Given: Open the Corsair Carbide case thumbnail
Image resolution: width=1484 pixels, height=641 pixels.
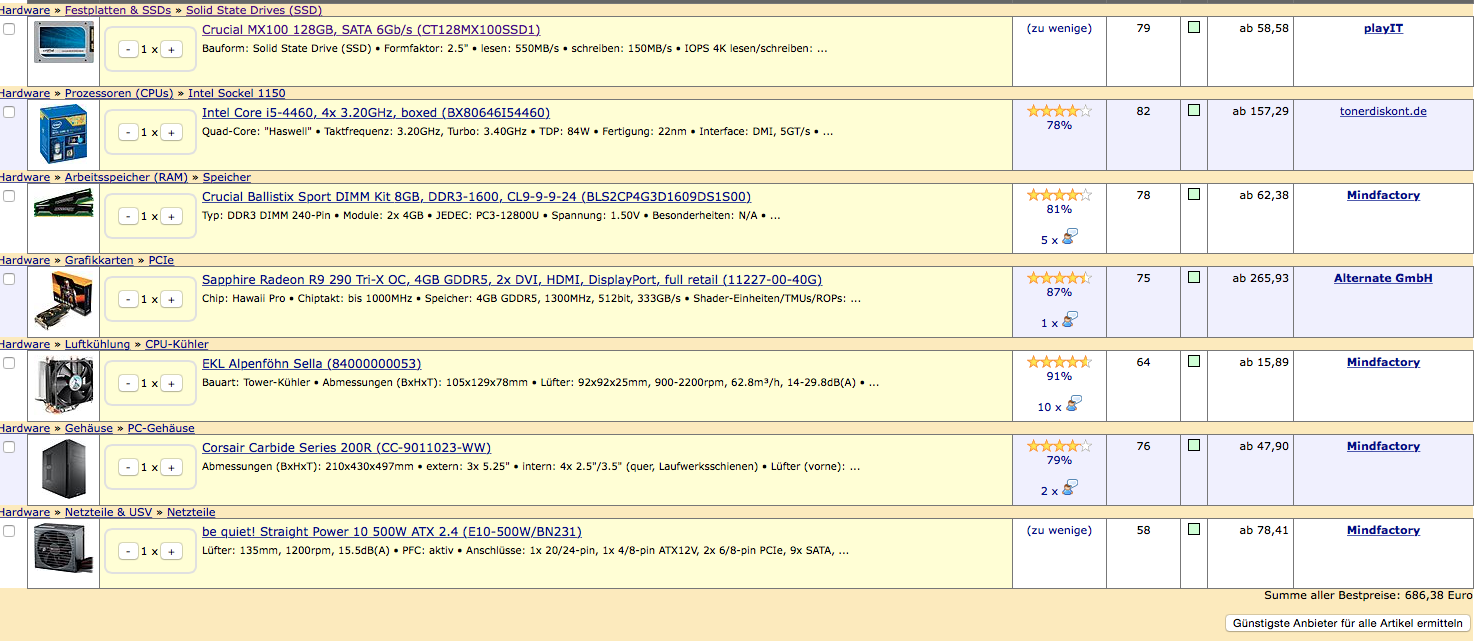Looking at the screenshot, I should point(63,468).
